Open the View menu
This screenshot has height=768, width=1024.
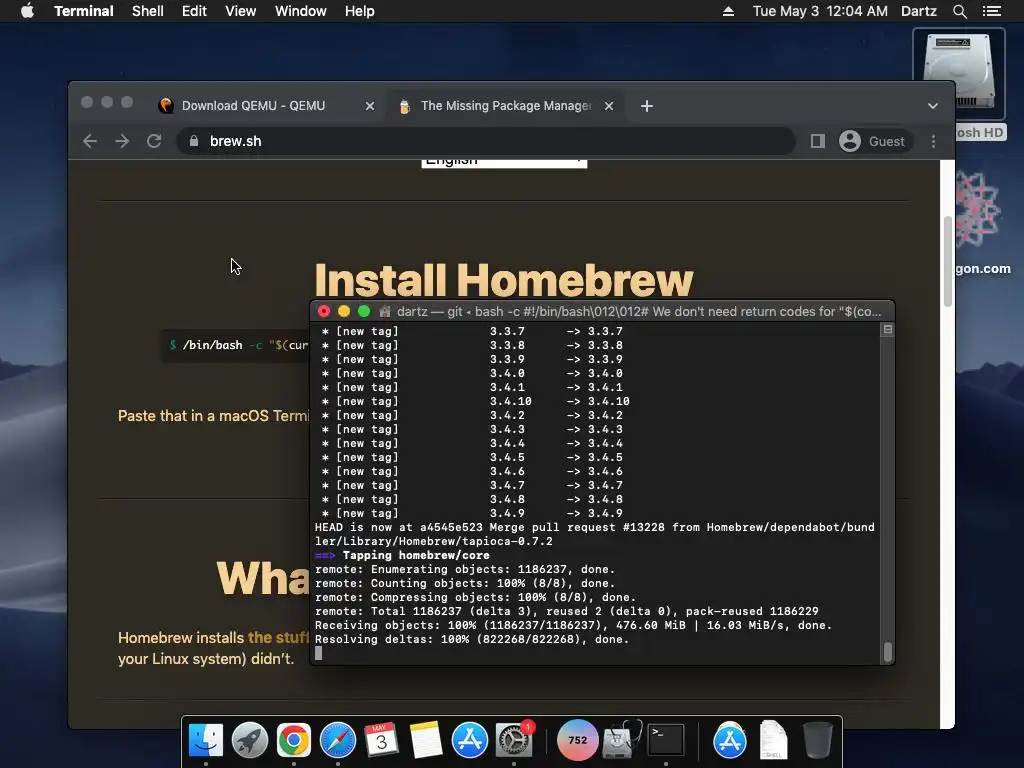(x=240, y=11)
